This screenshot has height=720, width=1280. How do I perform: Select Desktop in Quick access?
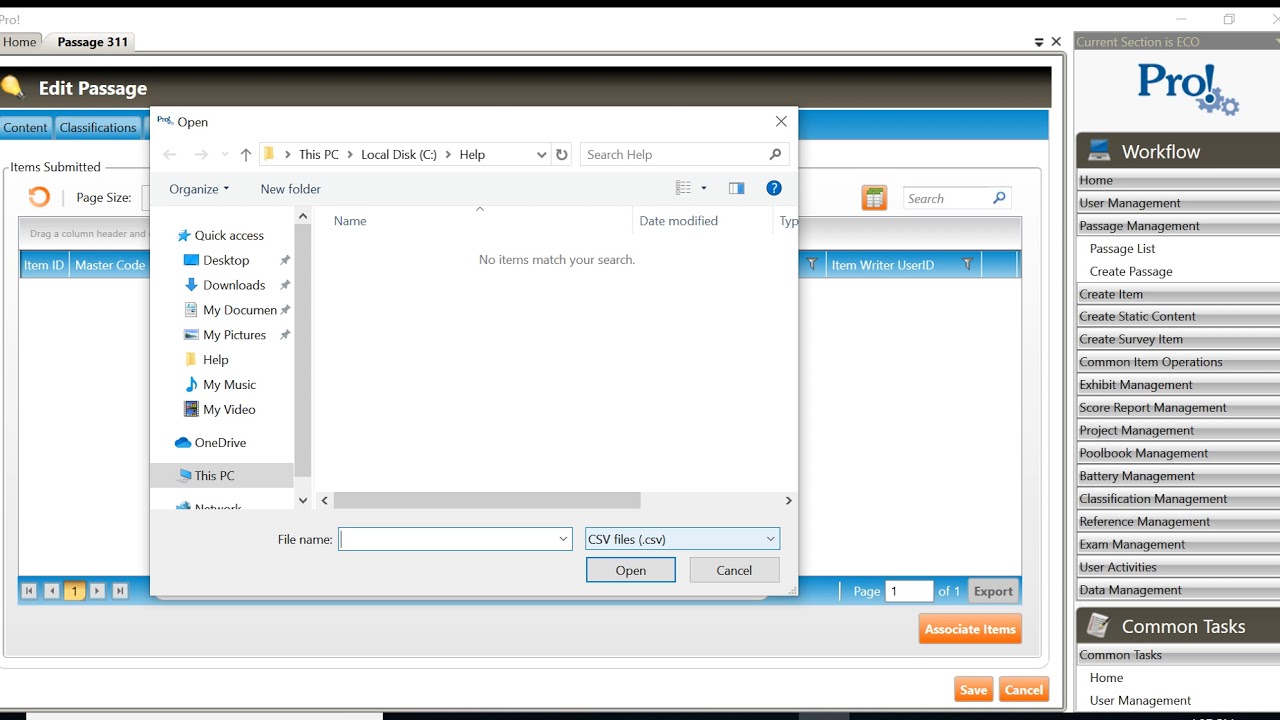[x=226, y=260]
